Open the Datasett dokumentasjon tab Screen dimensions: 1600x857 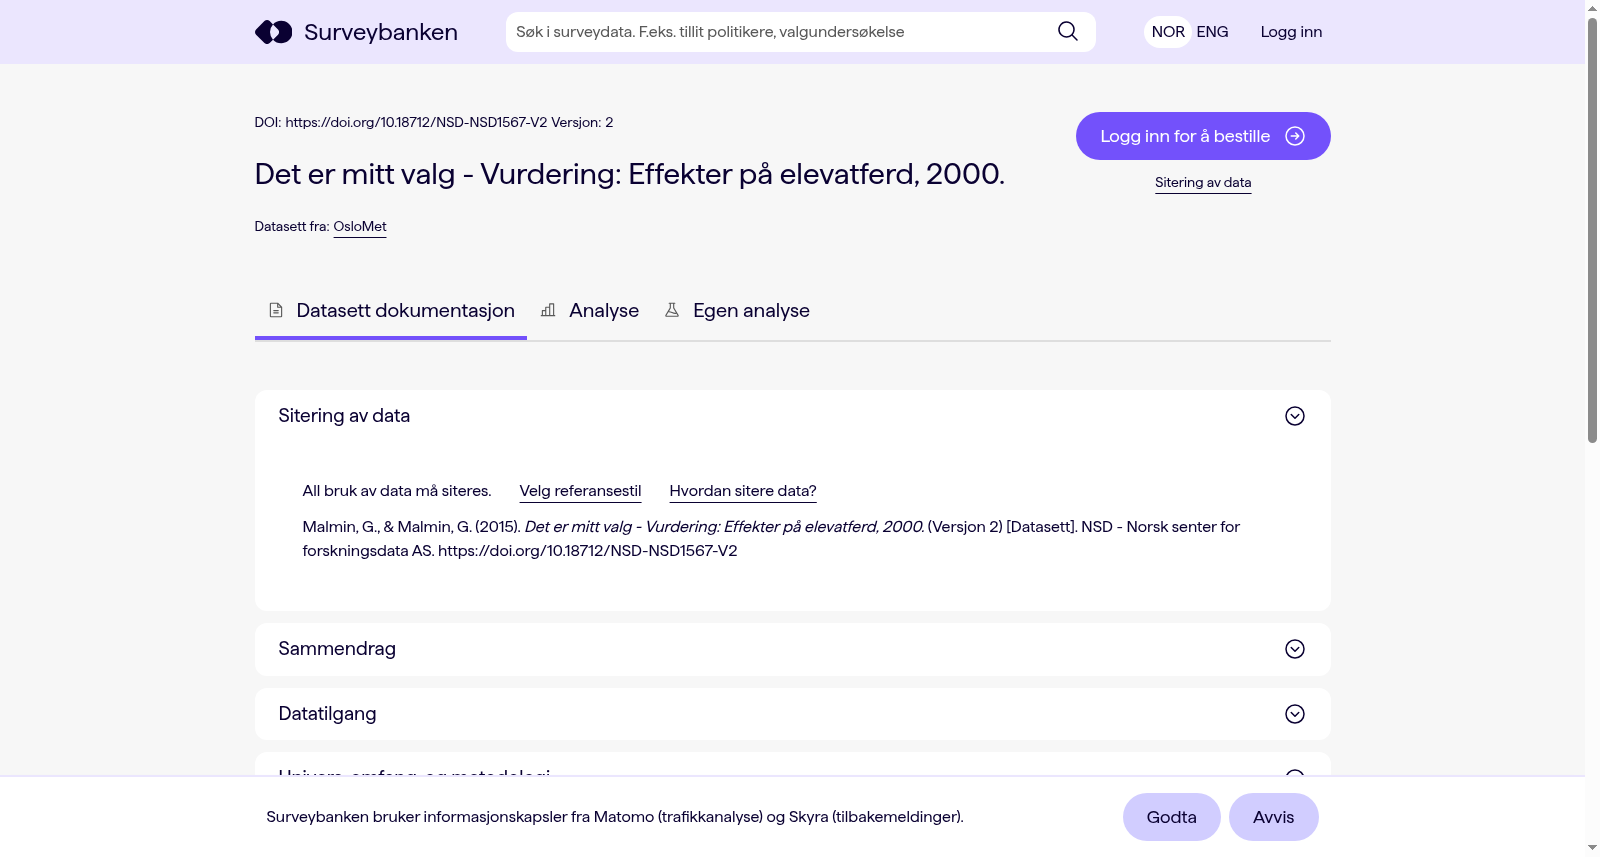pos(391,311)
